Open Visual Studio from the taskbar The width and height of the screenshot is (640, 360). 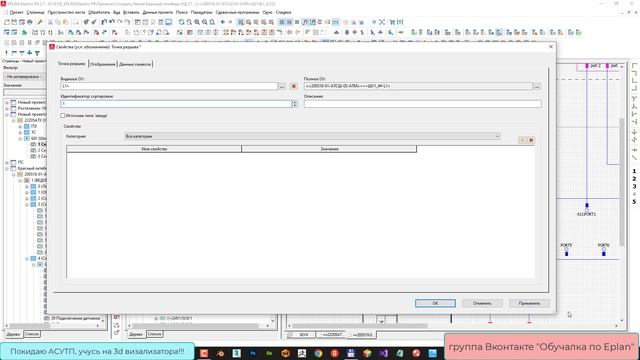[x=383, y=353]
